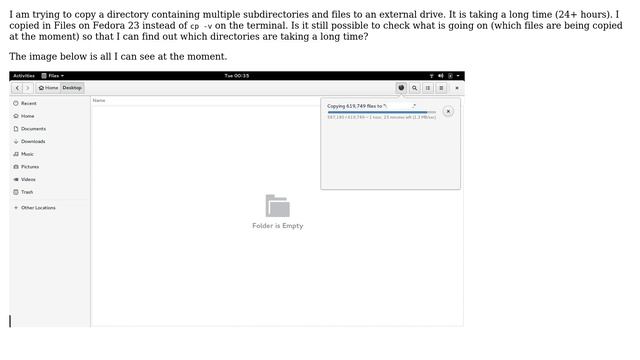Viewport: 640px width, 360px height.
Task: Open Videos in the sidebar
Action: pos(49,179)
